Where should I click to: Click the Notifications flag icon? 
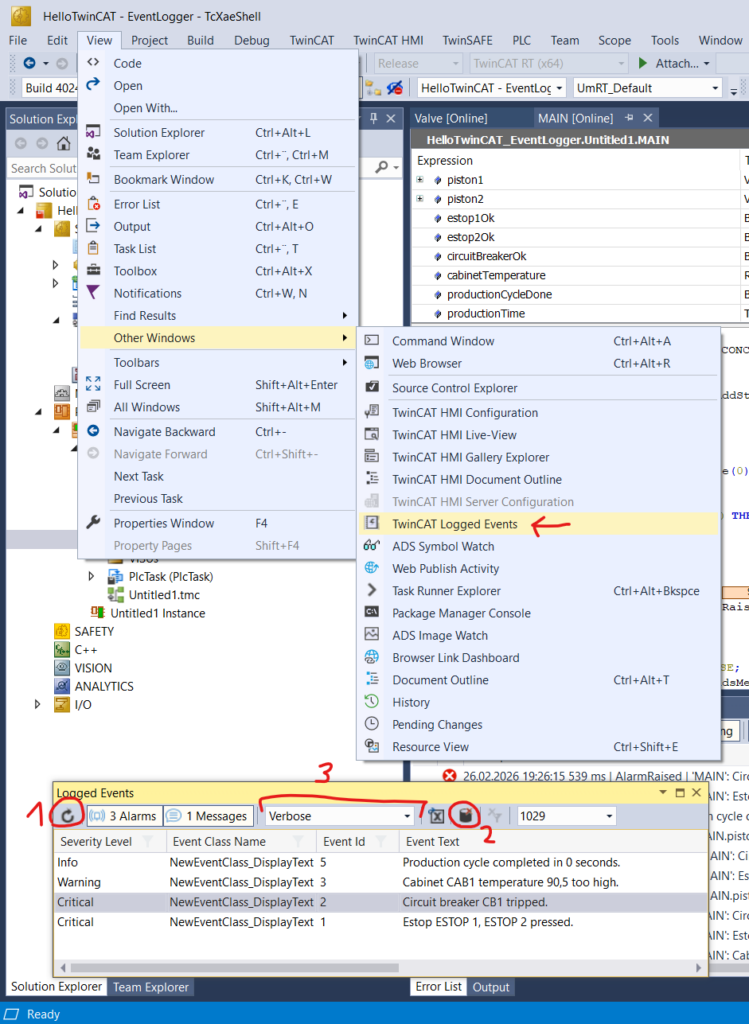coord(93,293)
